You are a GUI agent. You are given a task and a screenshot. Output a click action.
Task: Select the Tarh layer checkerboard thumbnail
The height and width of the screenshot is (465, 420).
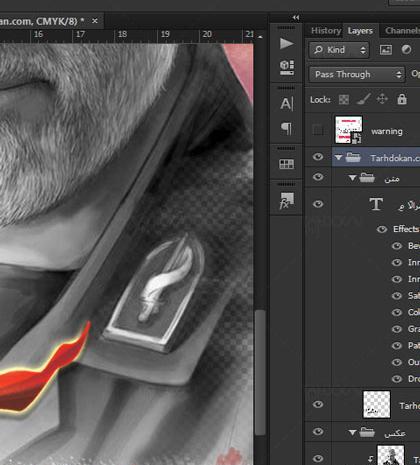[x=376, y=404]
